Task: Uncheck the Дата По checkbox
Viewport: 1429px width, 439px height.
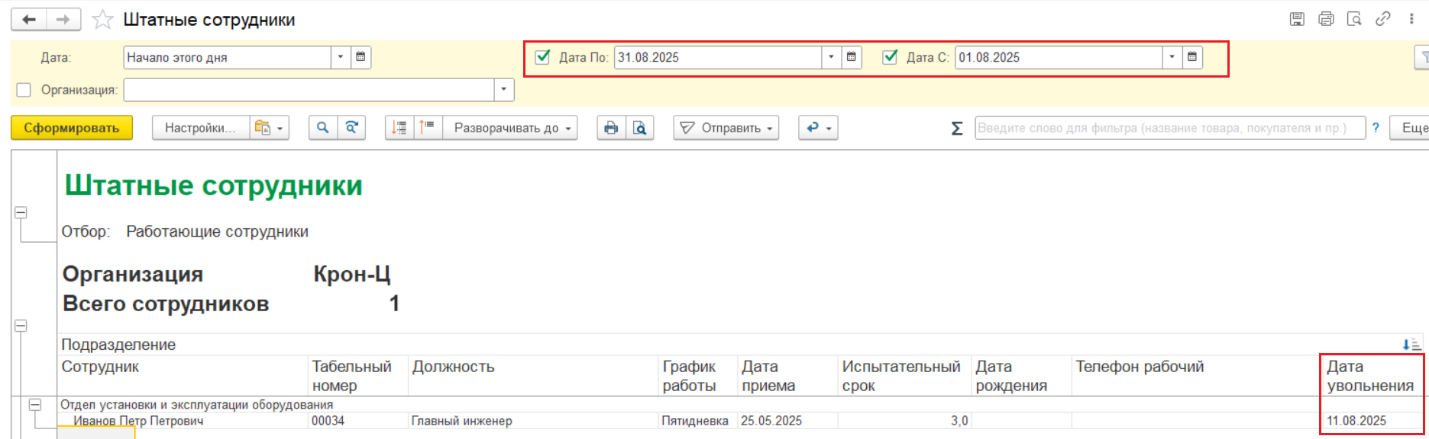Action: (x=543, y=57)
